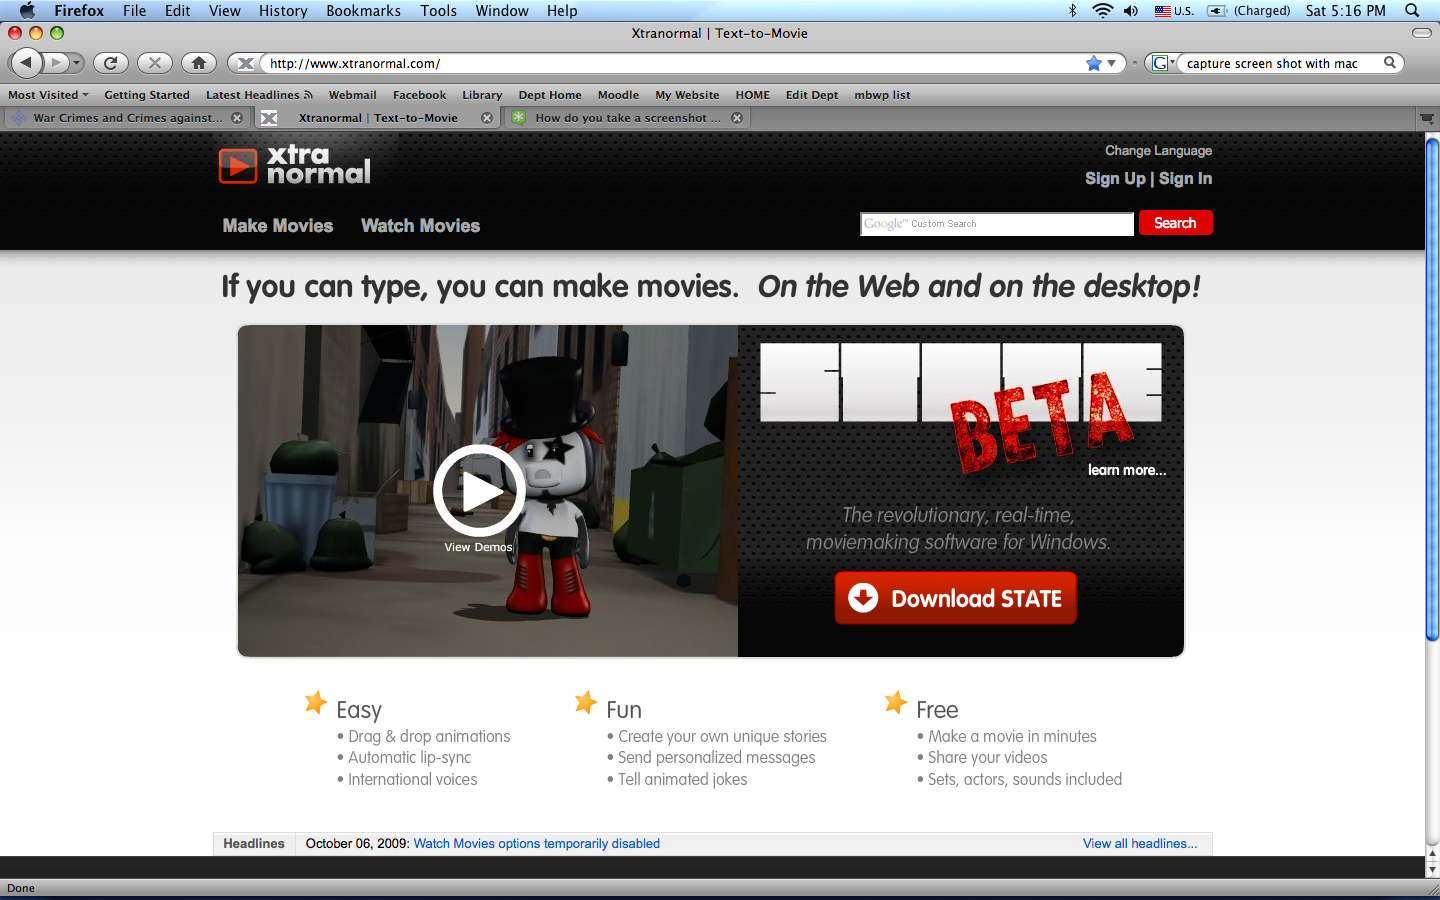
Task: Click the Xtranormal logo icon
Action: (238, 166)
